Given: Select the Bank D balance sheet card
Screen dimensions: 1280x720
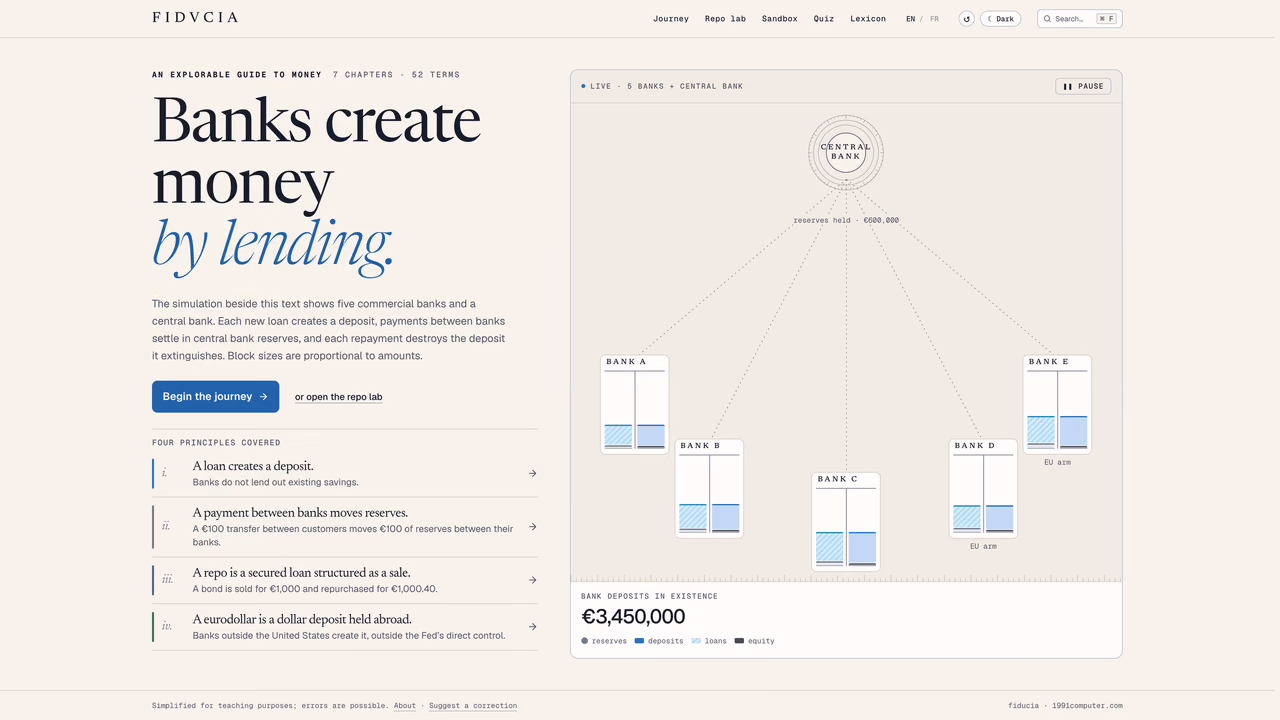Looking at the screenshot, I should coord(983,488).
